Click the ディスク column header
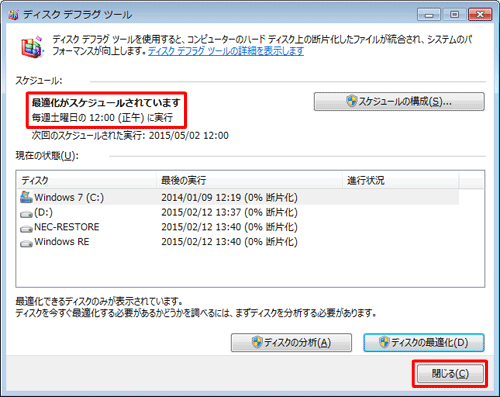500x397 pixels. 86,180
